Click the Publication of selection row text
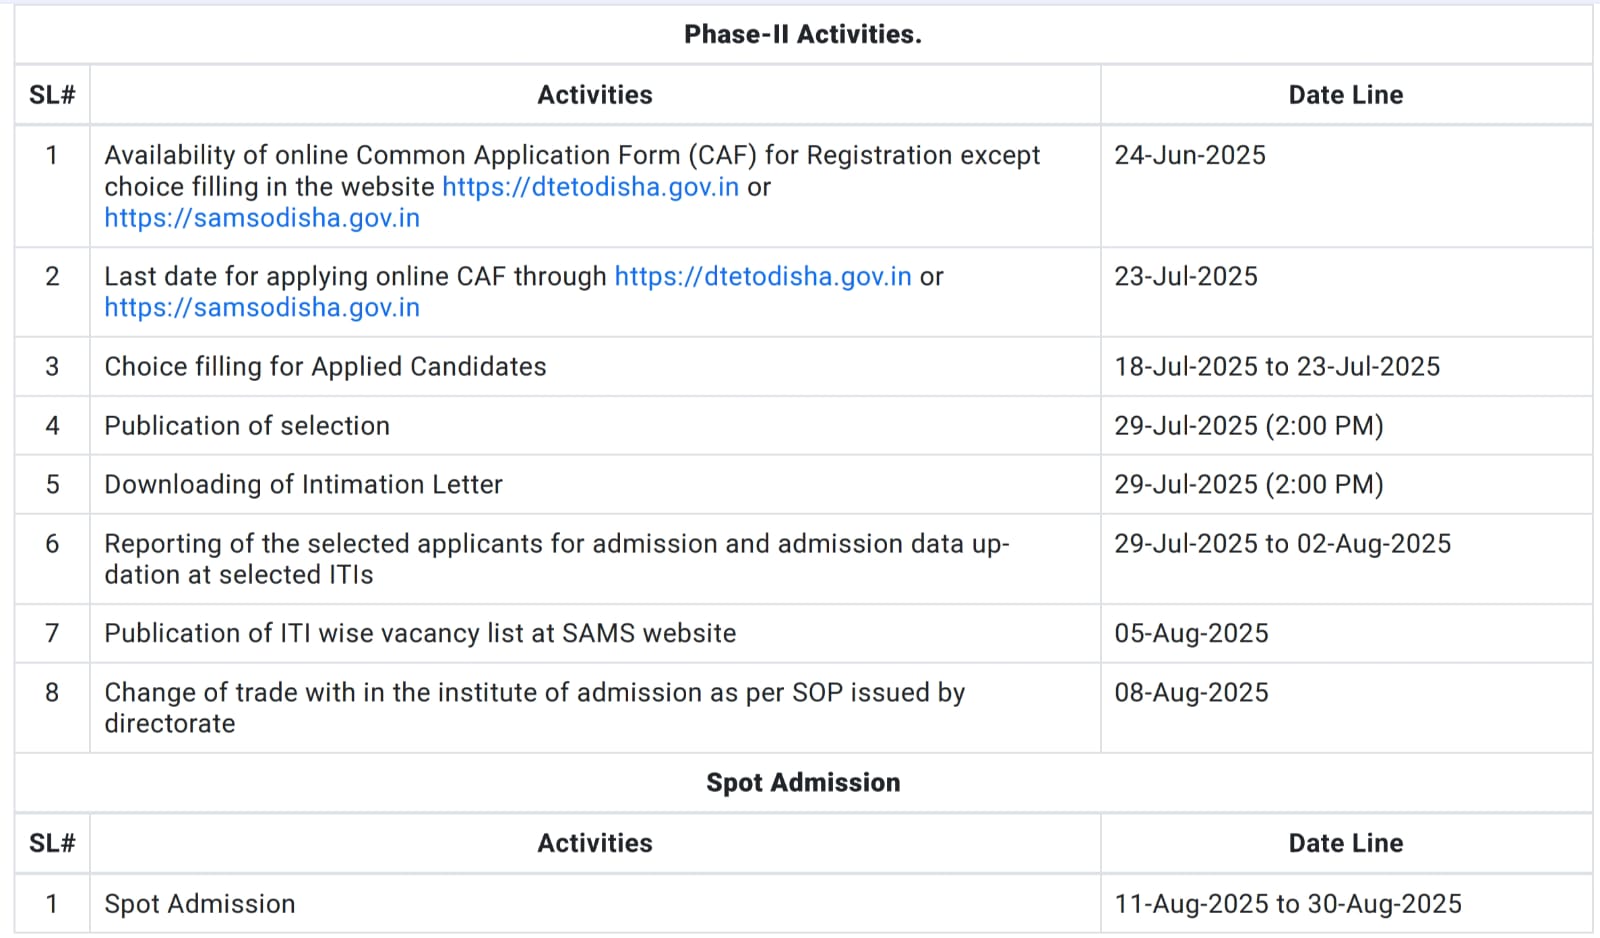Viewport: 1600px width, 938px height. pyautogui.click(x=247, y=425)
